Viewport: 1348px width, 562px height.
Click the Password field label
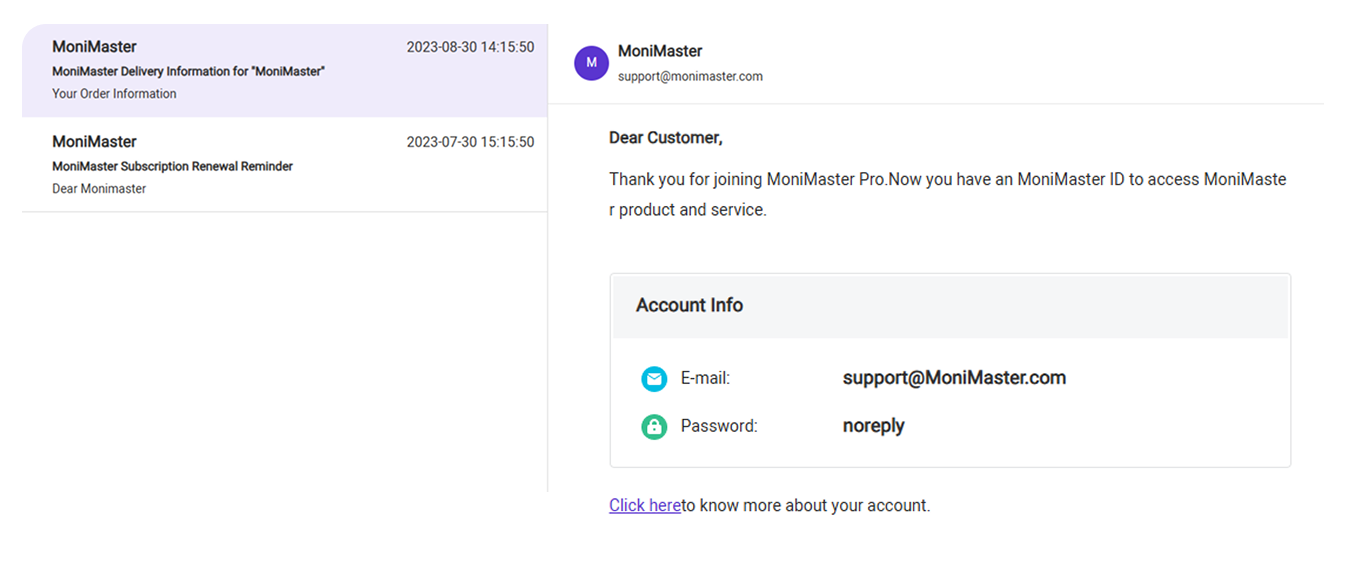(719, 426)
